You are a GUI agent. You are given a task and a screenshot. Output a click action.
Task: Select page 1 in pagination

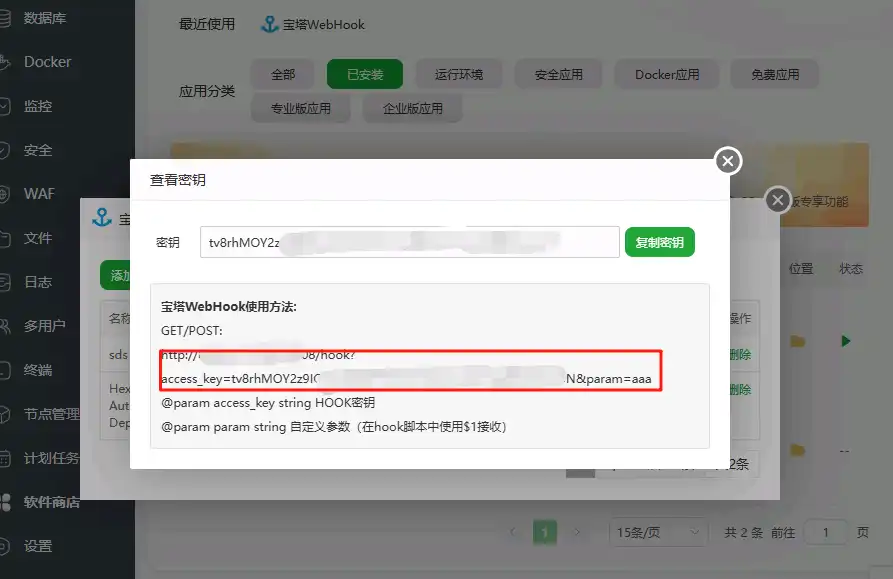pos(544,533)
